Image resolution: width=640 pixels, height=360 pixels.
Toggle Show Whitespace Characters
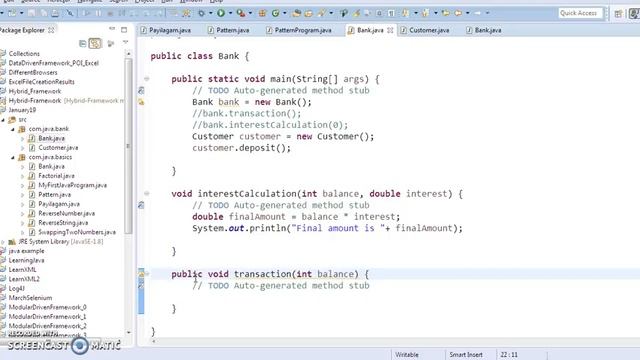391,13
